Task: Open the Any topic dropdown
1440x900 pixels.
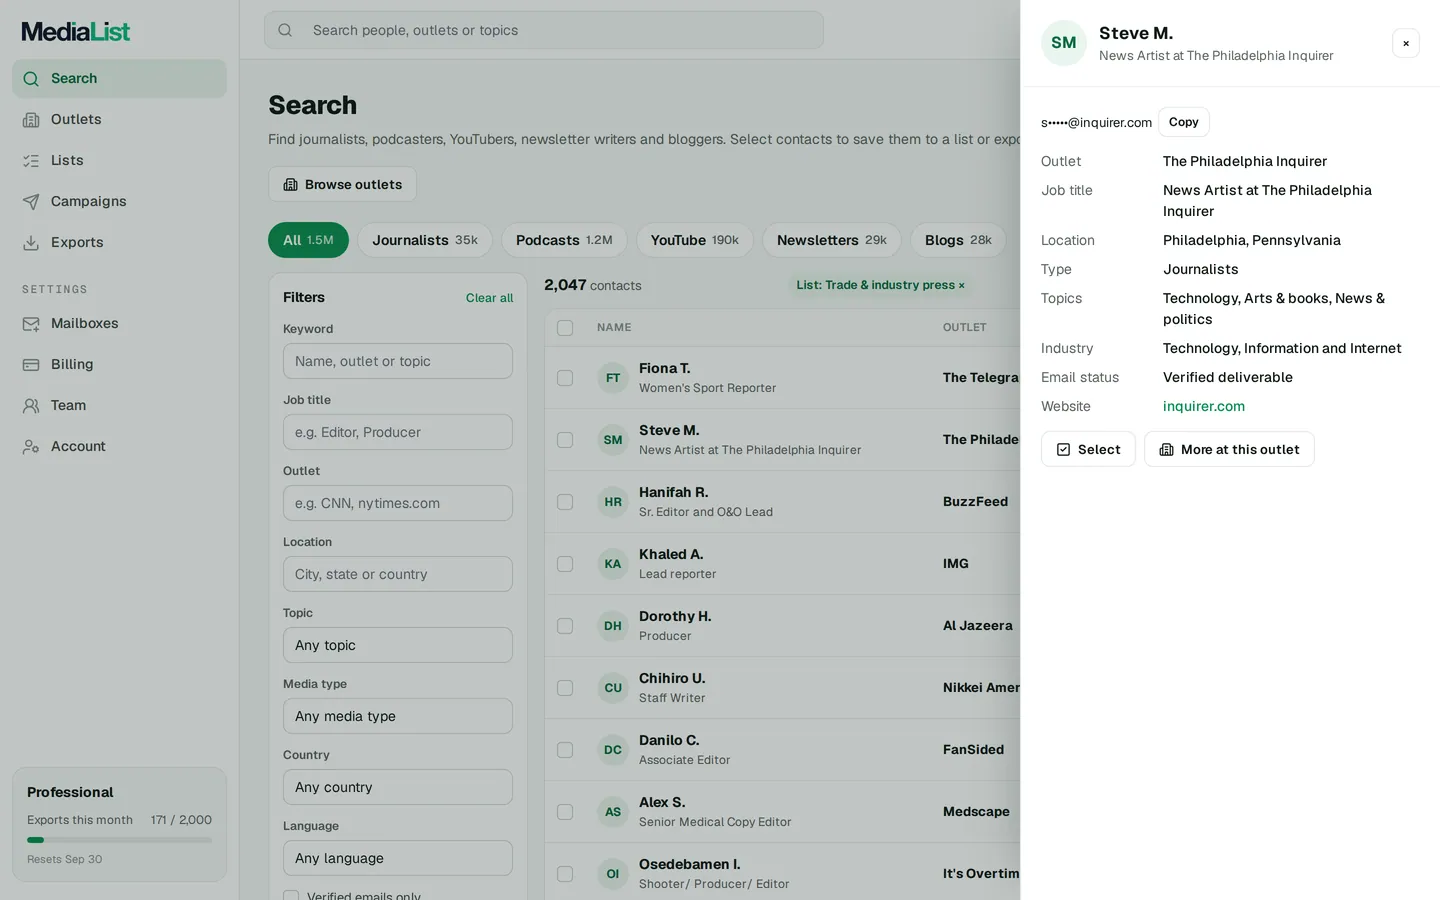Action: click(x=398, y=645)
